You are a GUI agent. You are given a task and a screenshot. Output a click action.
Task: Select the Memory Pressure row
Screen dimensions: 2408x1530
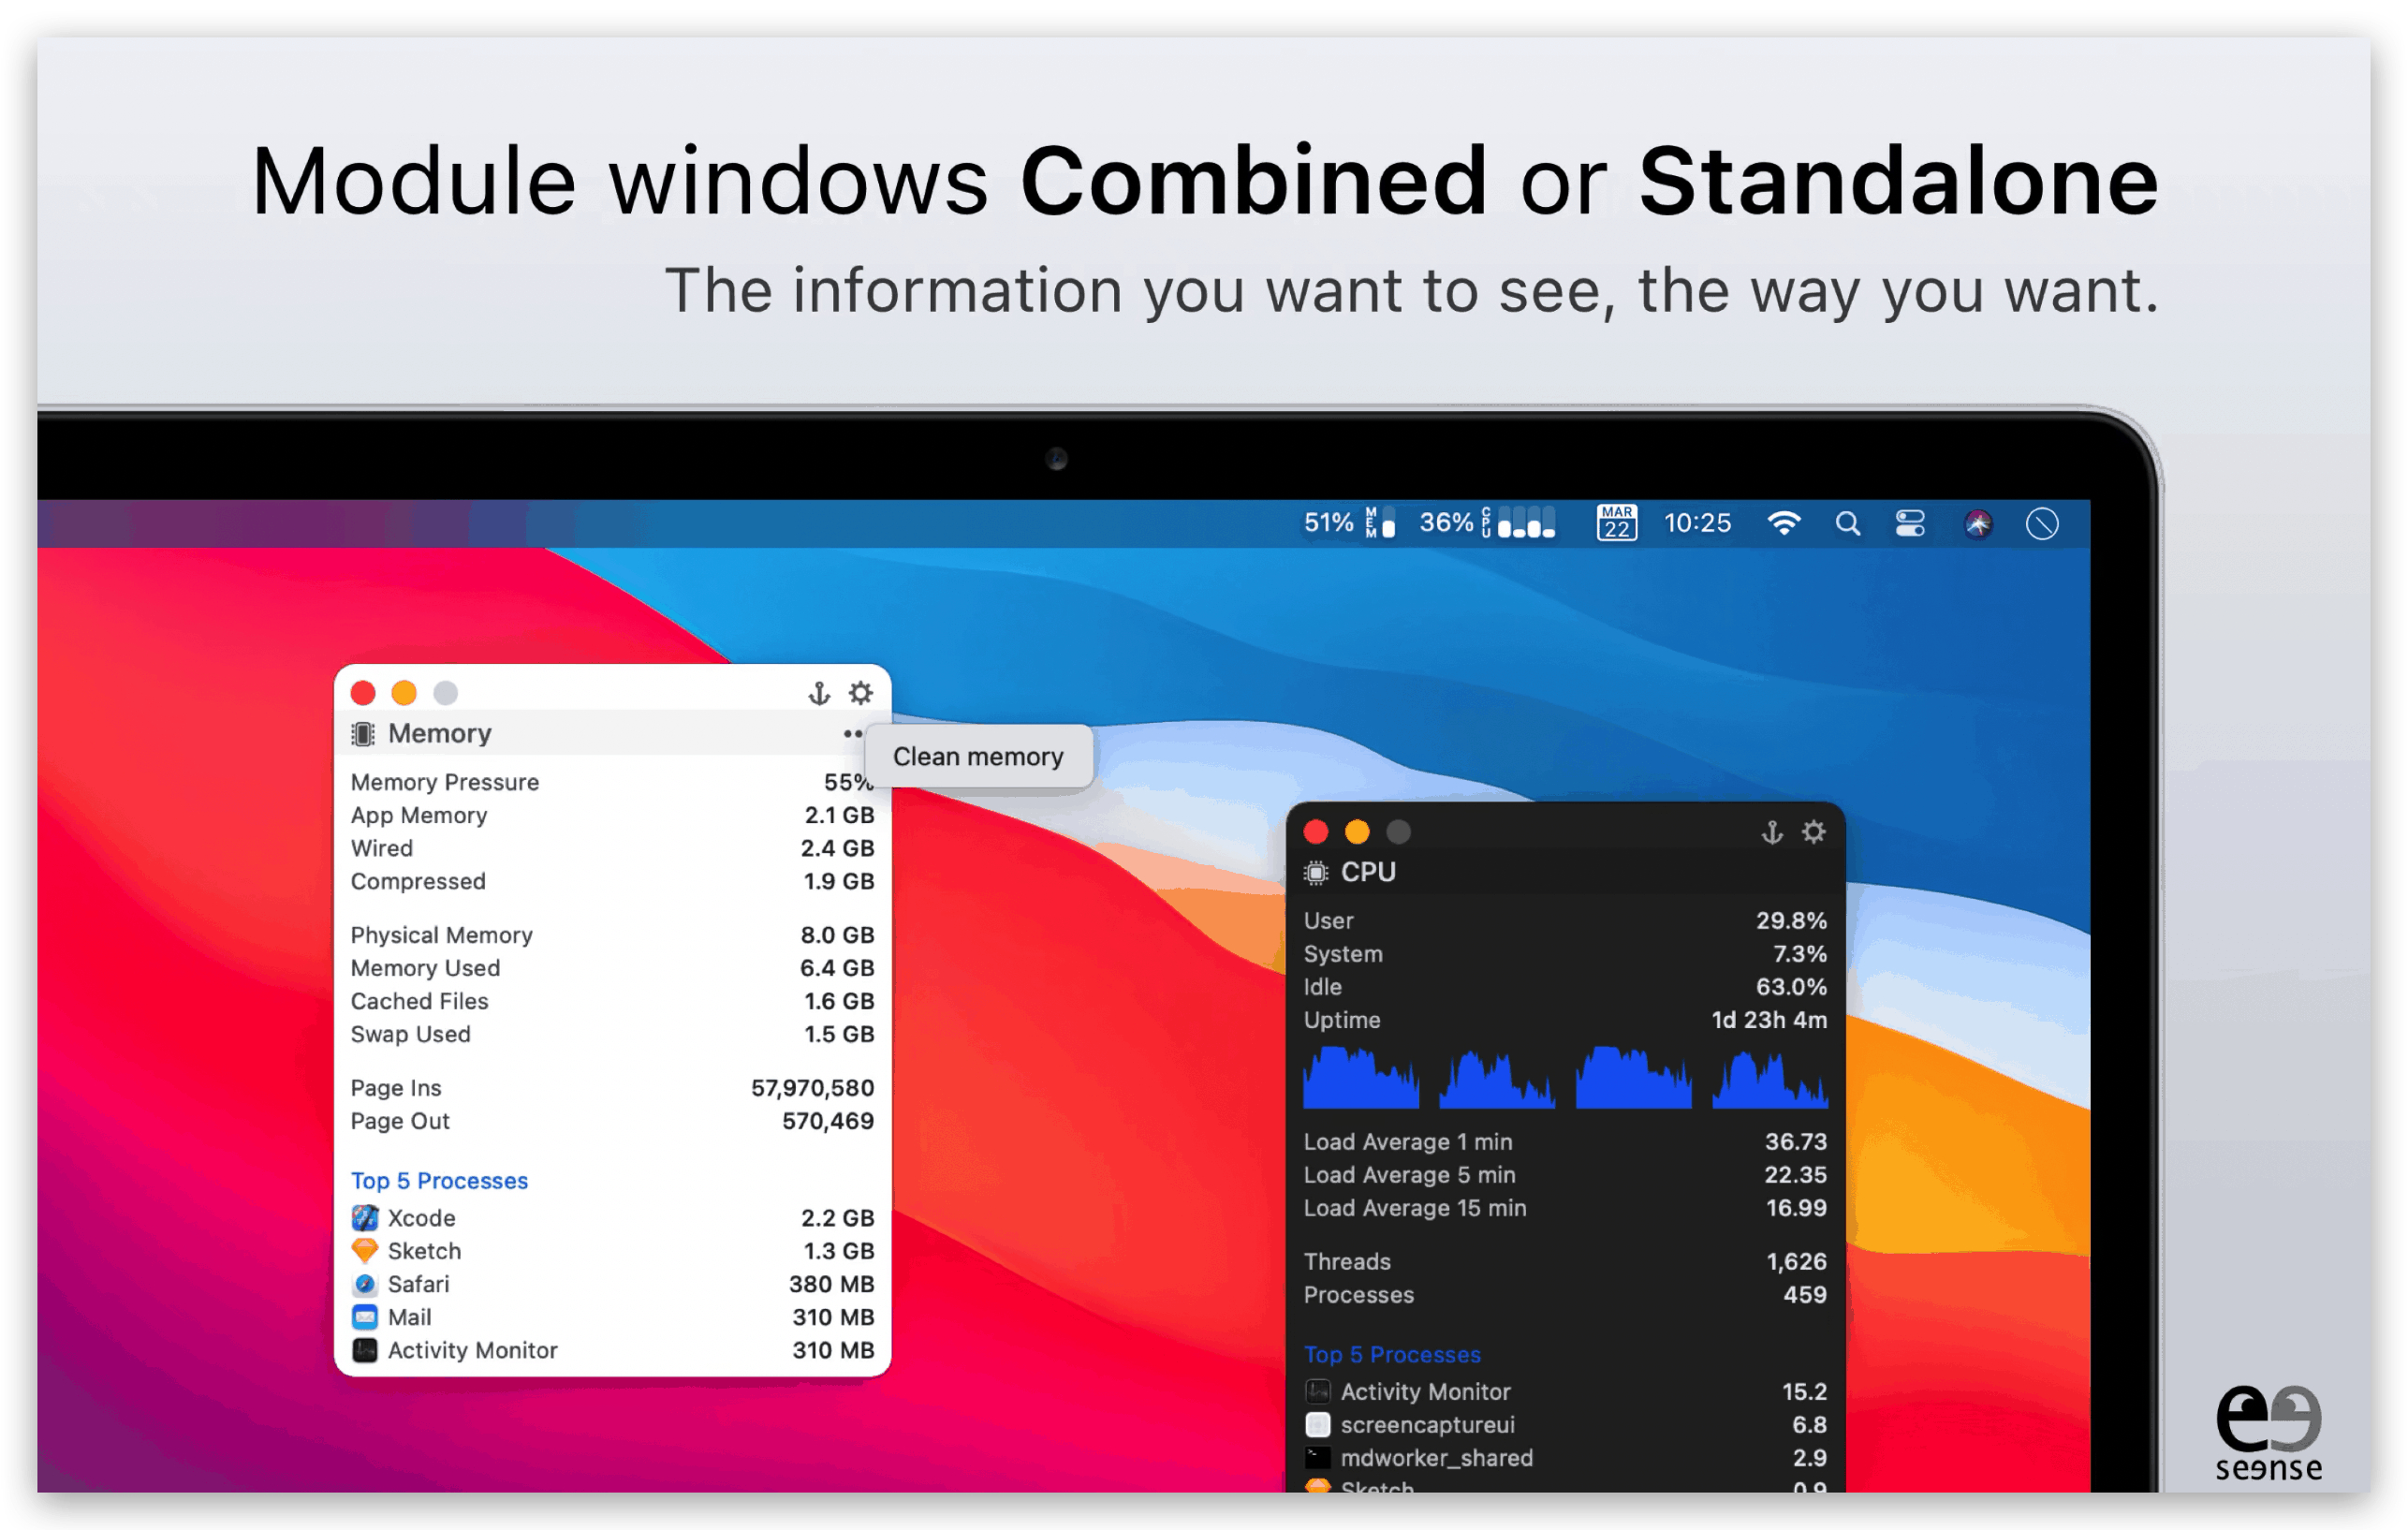click(x=612, y=782)
